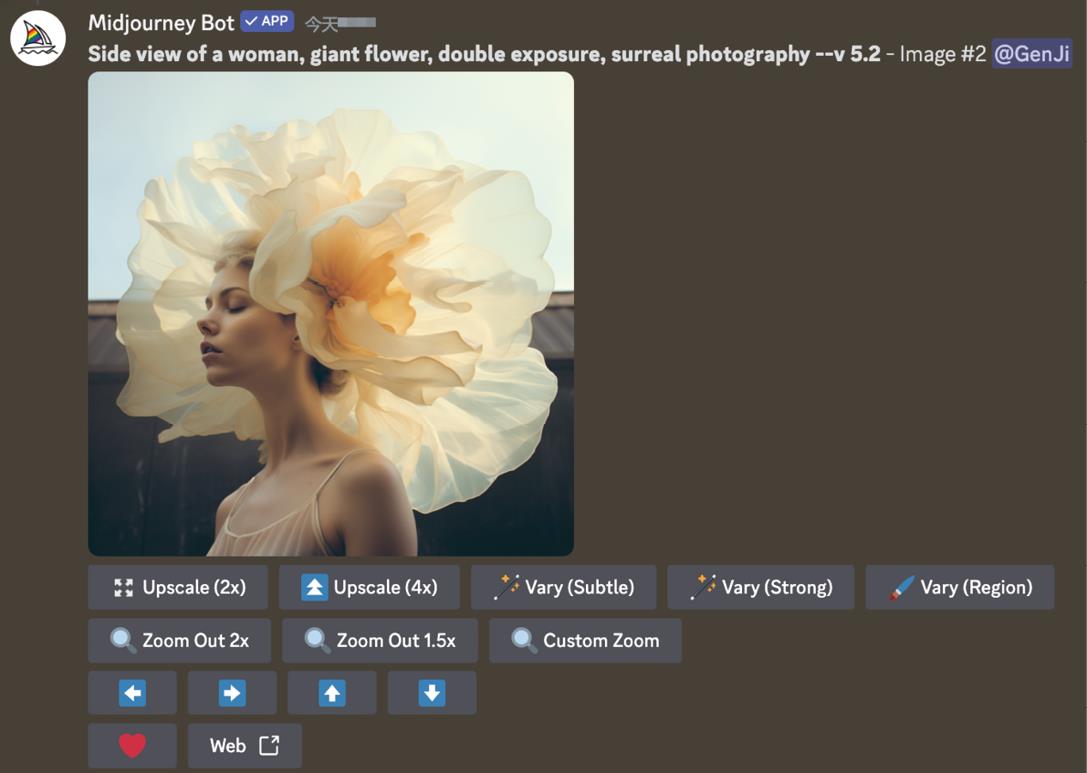The height and width of the screenshot is (773, 1087).
Task: Favorite the image with red heart
Action: [x=132, y=746]
